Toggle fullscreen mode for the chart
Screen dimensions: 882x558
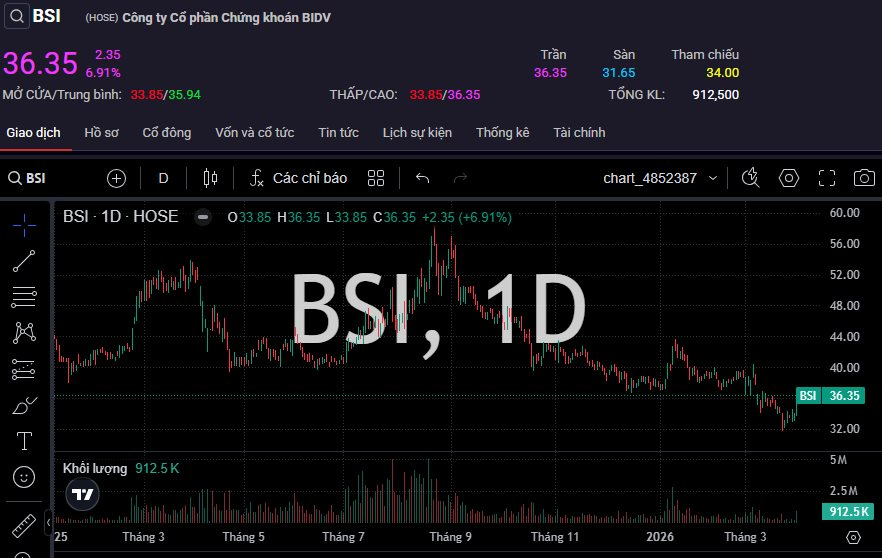[x=826, y=178]
